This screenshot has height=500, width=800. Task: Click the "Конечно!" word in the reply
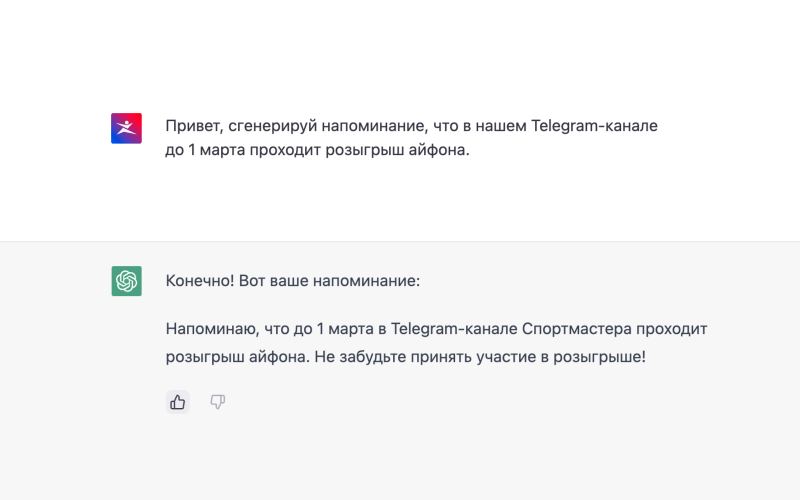tap(200, 281)
